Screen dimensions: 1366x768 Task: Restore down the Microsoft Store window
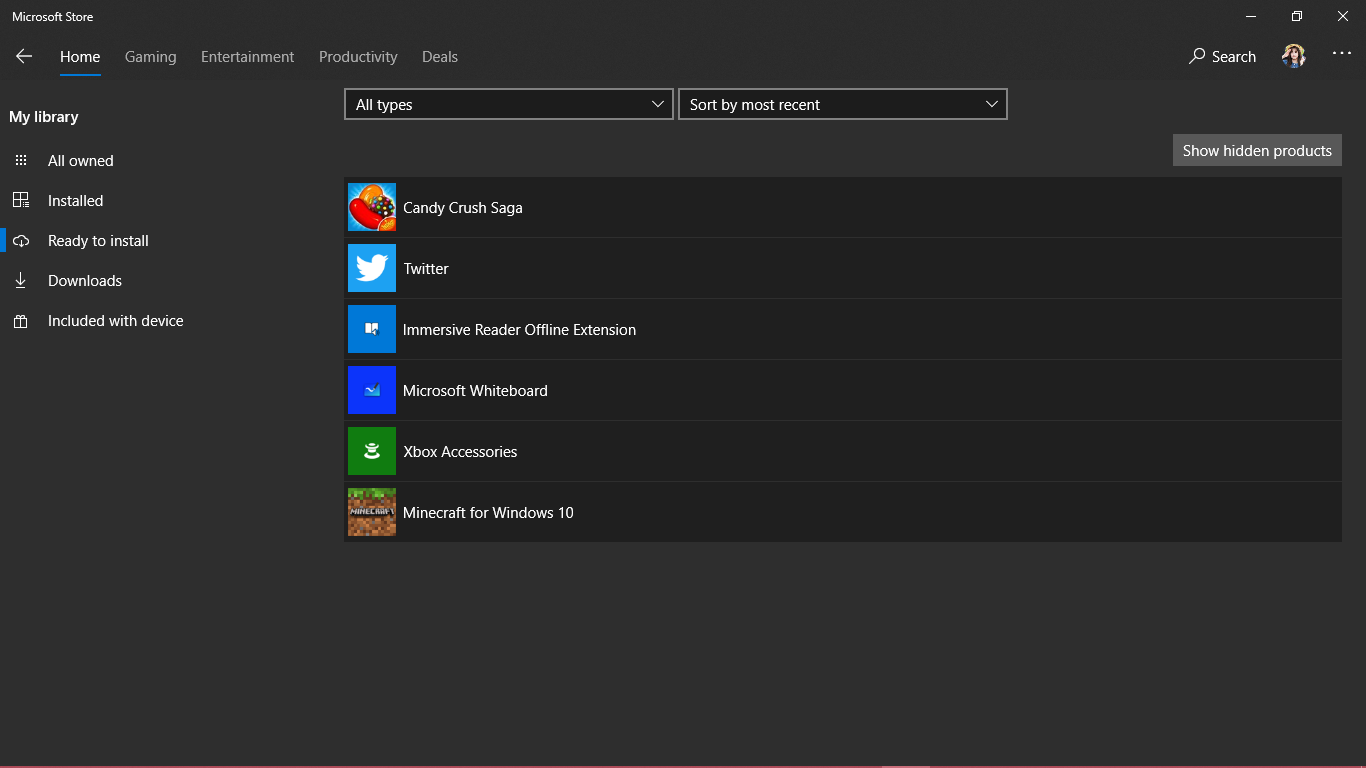click(1297, 16)
